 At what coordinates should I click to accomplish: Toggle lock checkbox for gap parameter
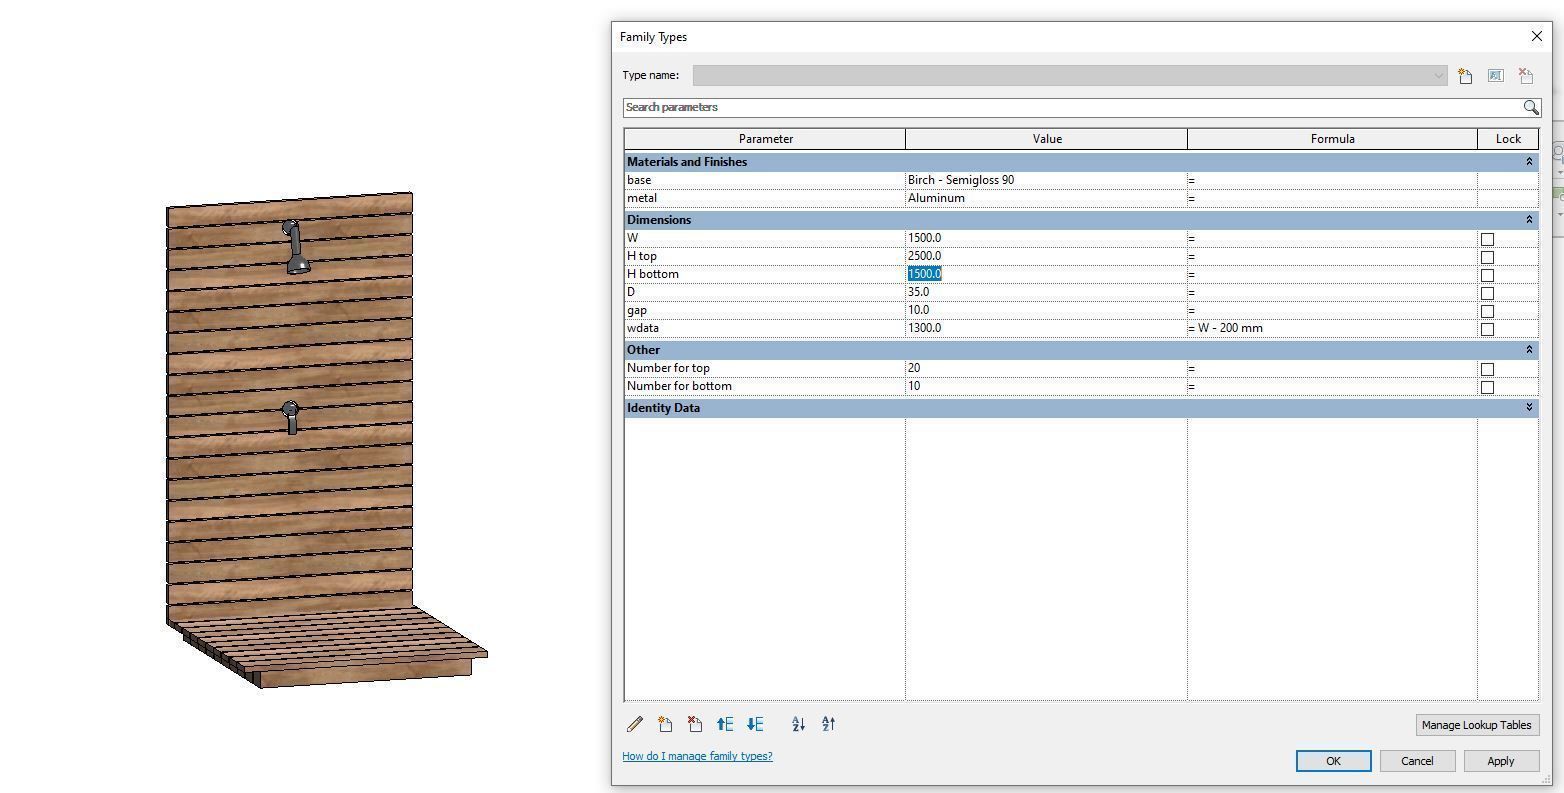[x=1487, y=311]
